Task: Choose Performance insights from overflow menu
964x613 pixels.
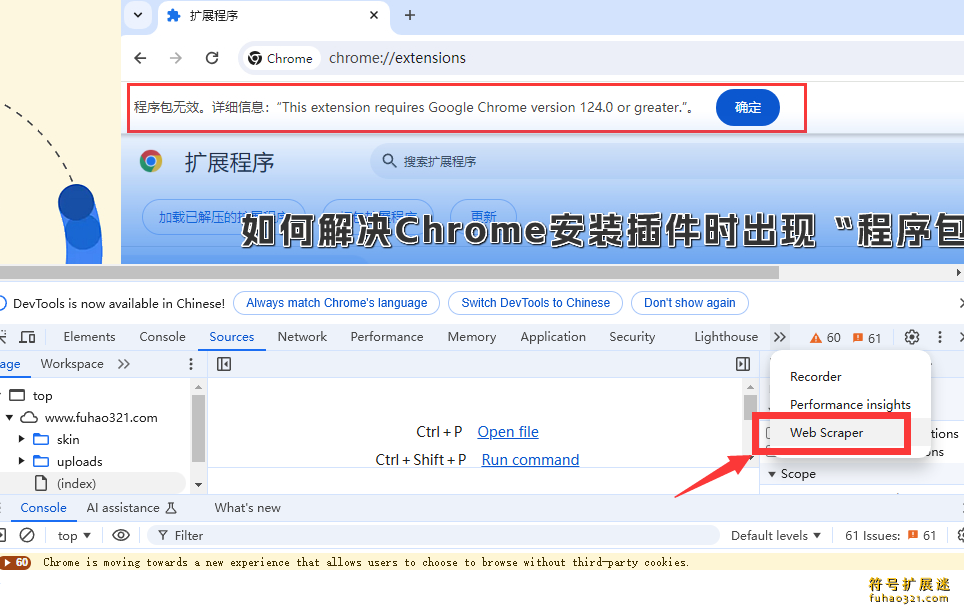Action: [x=850, y=405]
